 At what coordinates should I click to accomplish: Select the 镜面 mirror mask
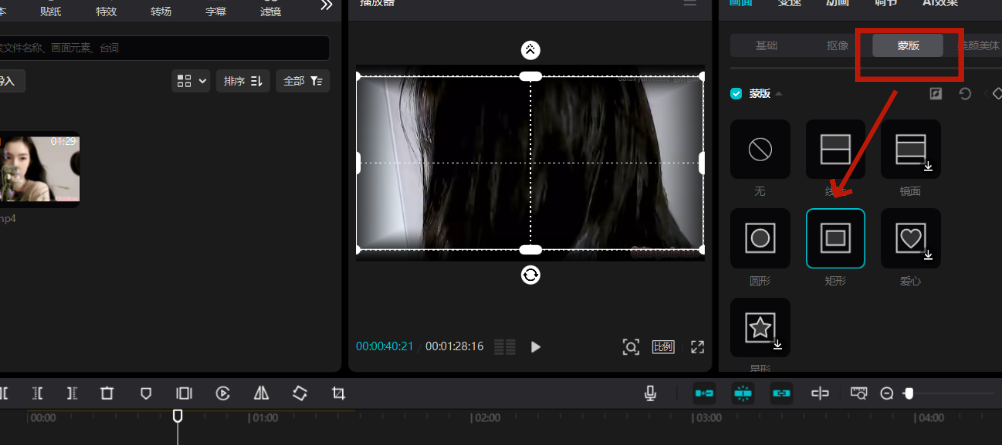pos(910,150)
